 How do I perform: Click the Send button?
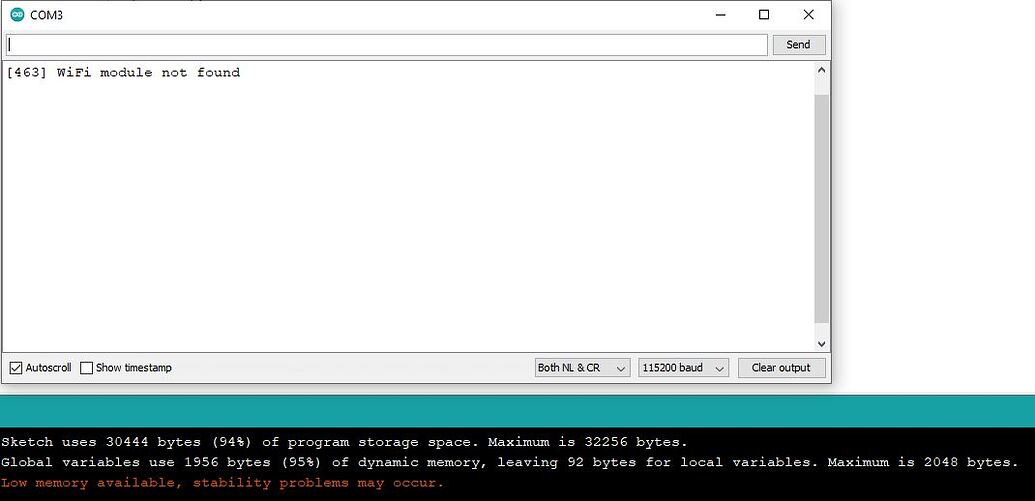(x=797, y=45)
